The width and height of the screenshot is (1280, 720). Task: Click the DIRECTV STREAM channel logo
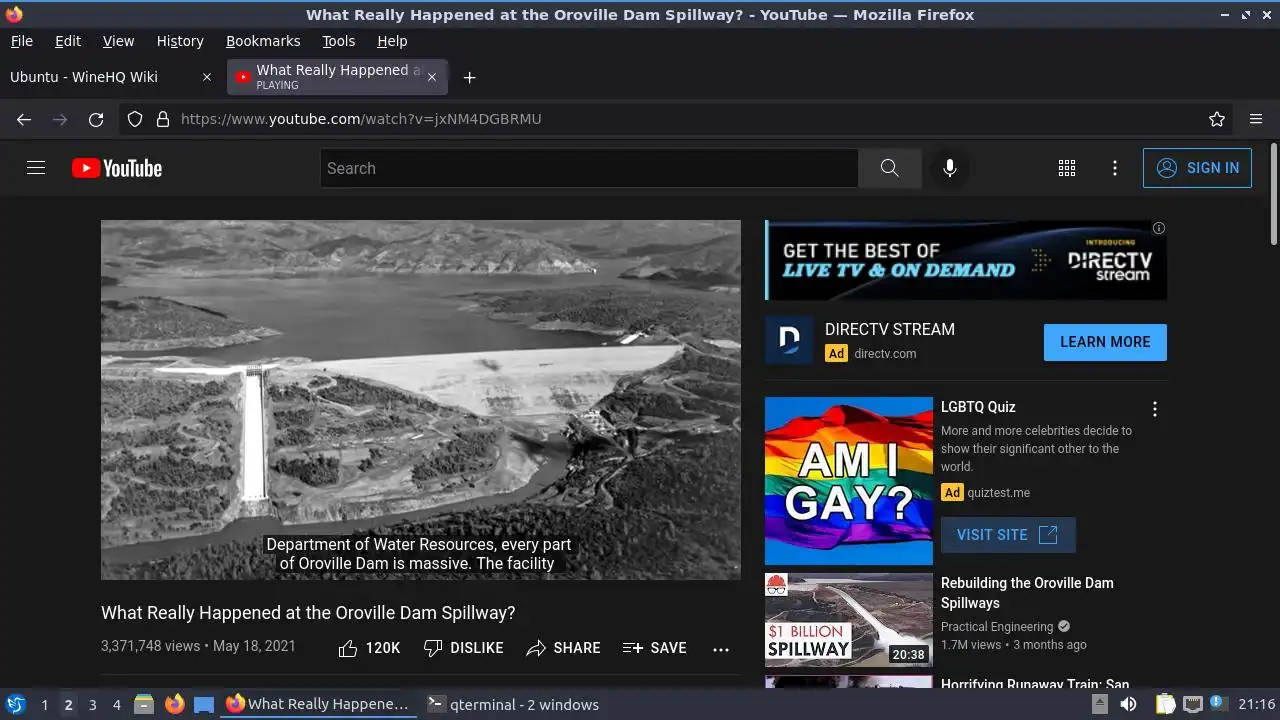pos(789,340)
